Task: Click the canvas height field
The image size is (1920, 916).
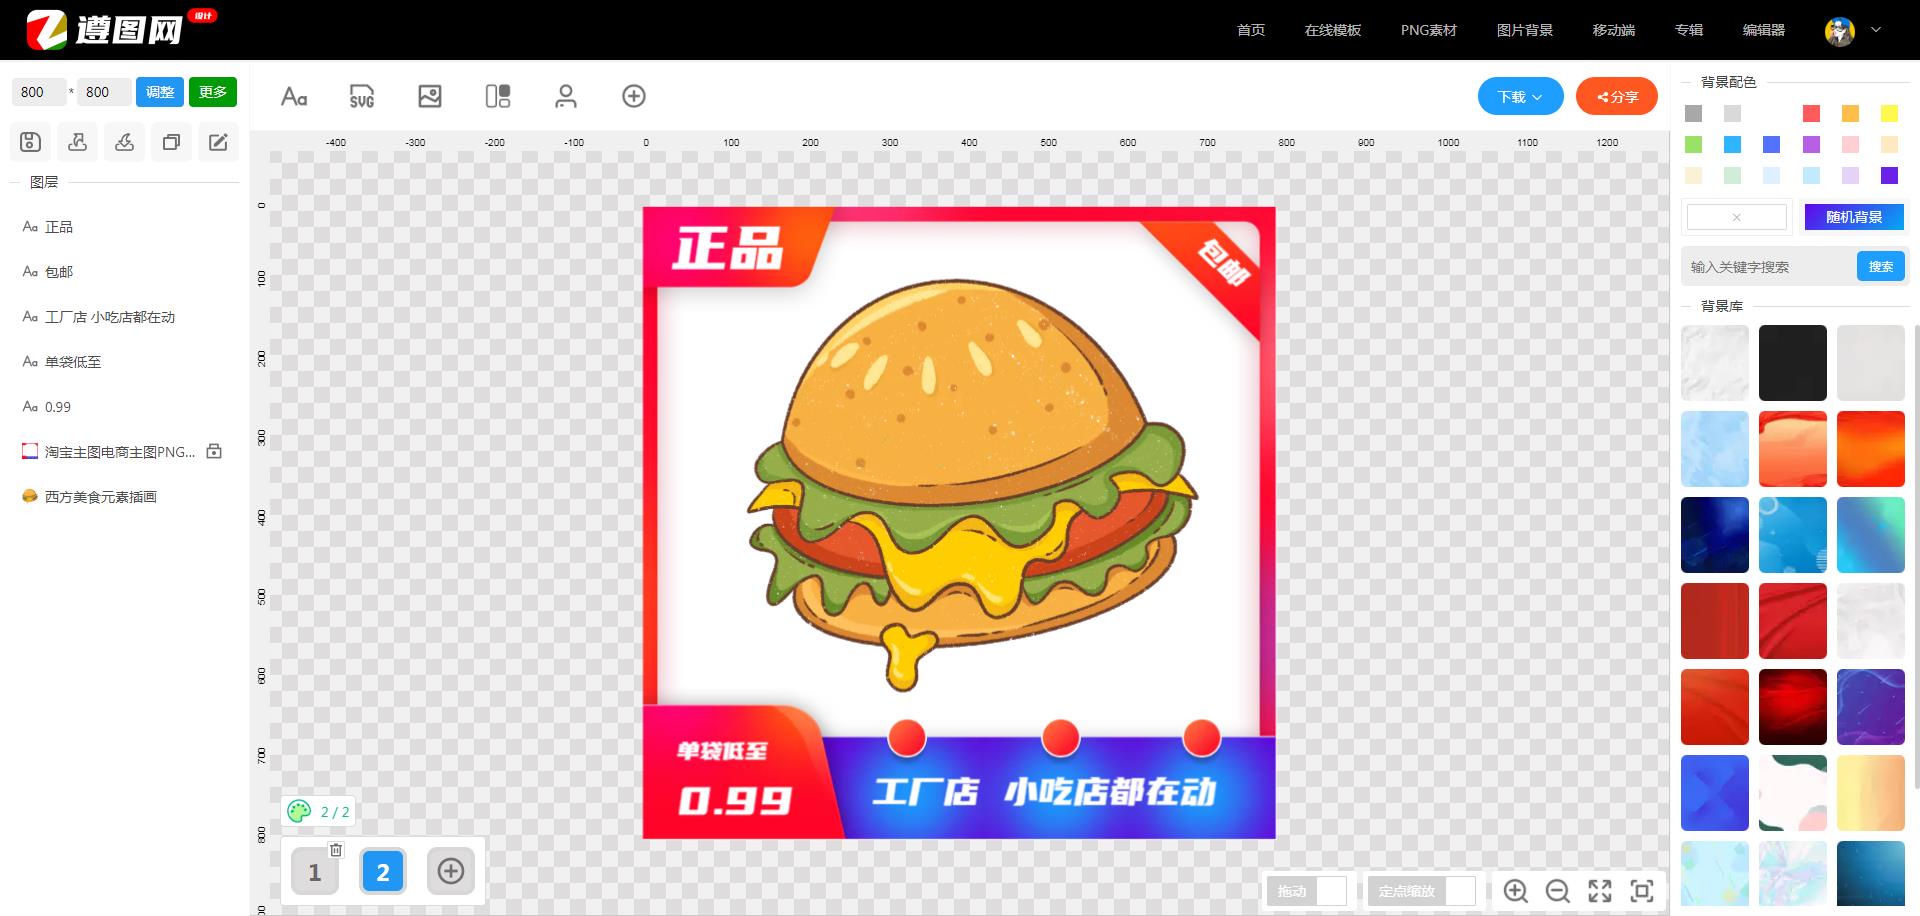Action: [104, 92]
